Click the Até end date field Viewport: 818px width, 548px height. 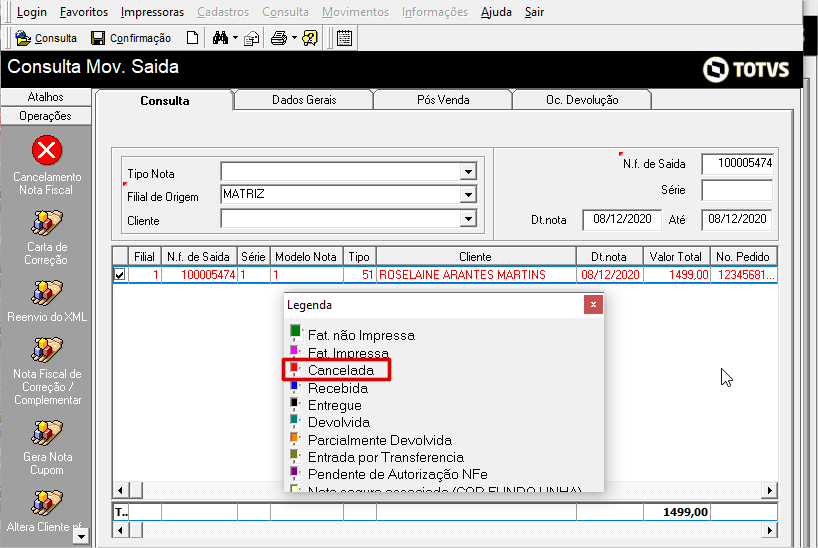coord(737,219)
